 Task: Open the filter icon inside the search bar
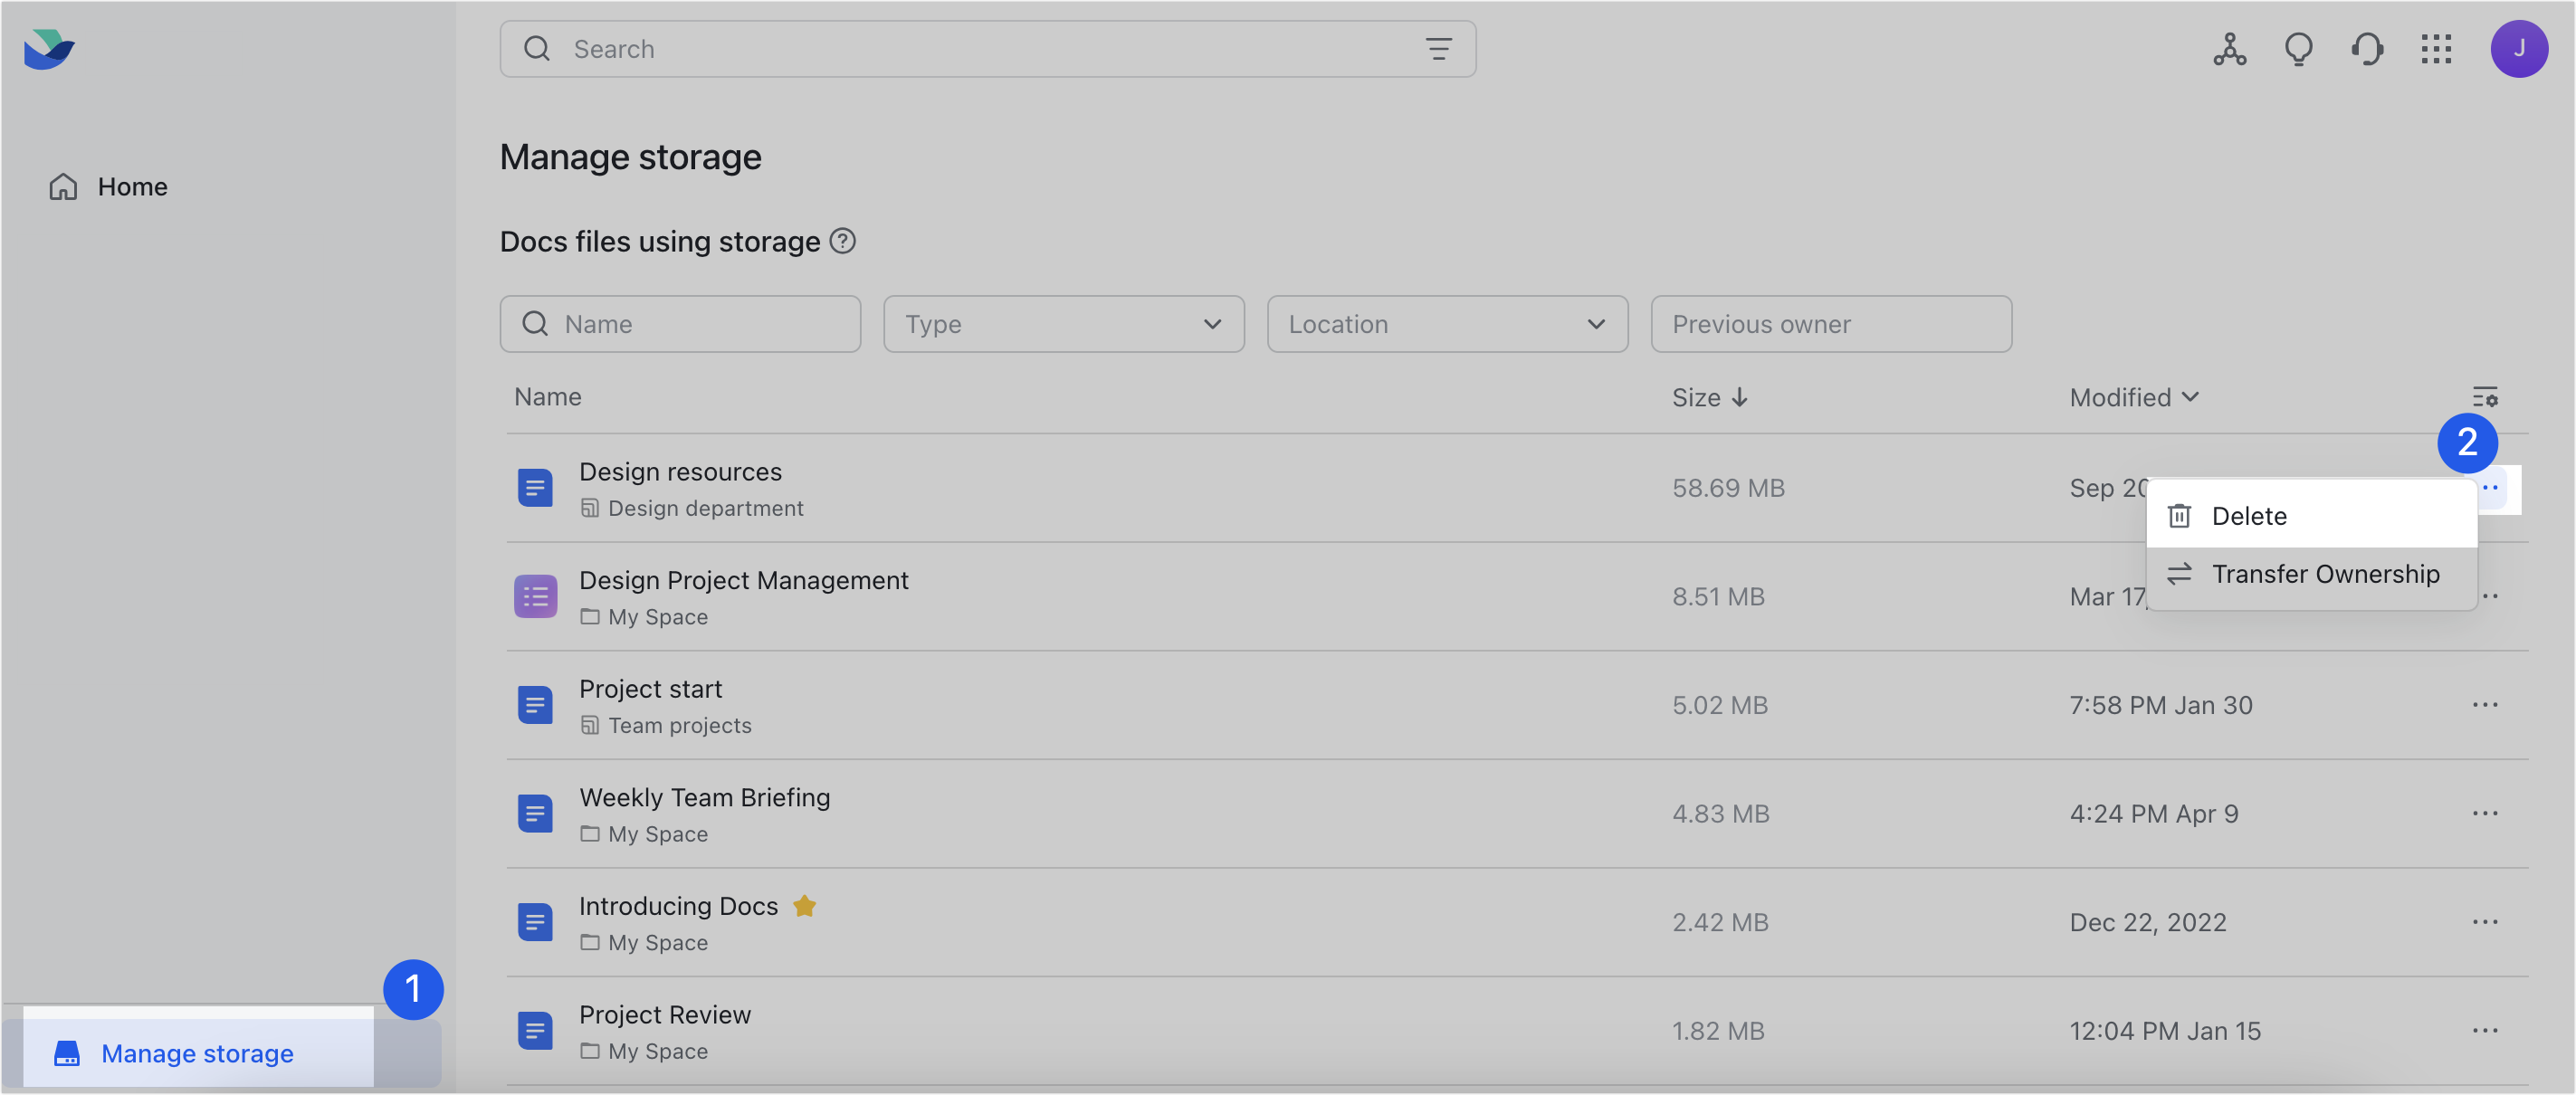click(1438, 48)
